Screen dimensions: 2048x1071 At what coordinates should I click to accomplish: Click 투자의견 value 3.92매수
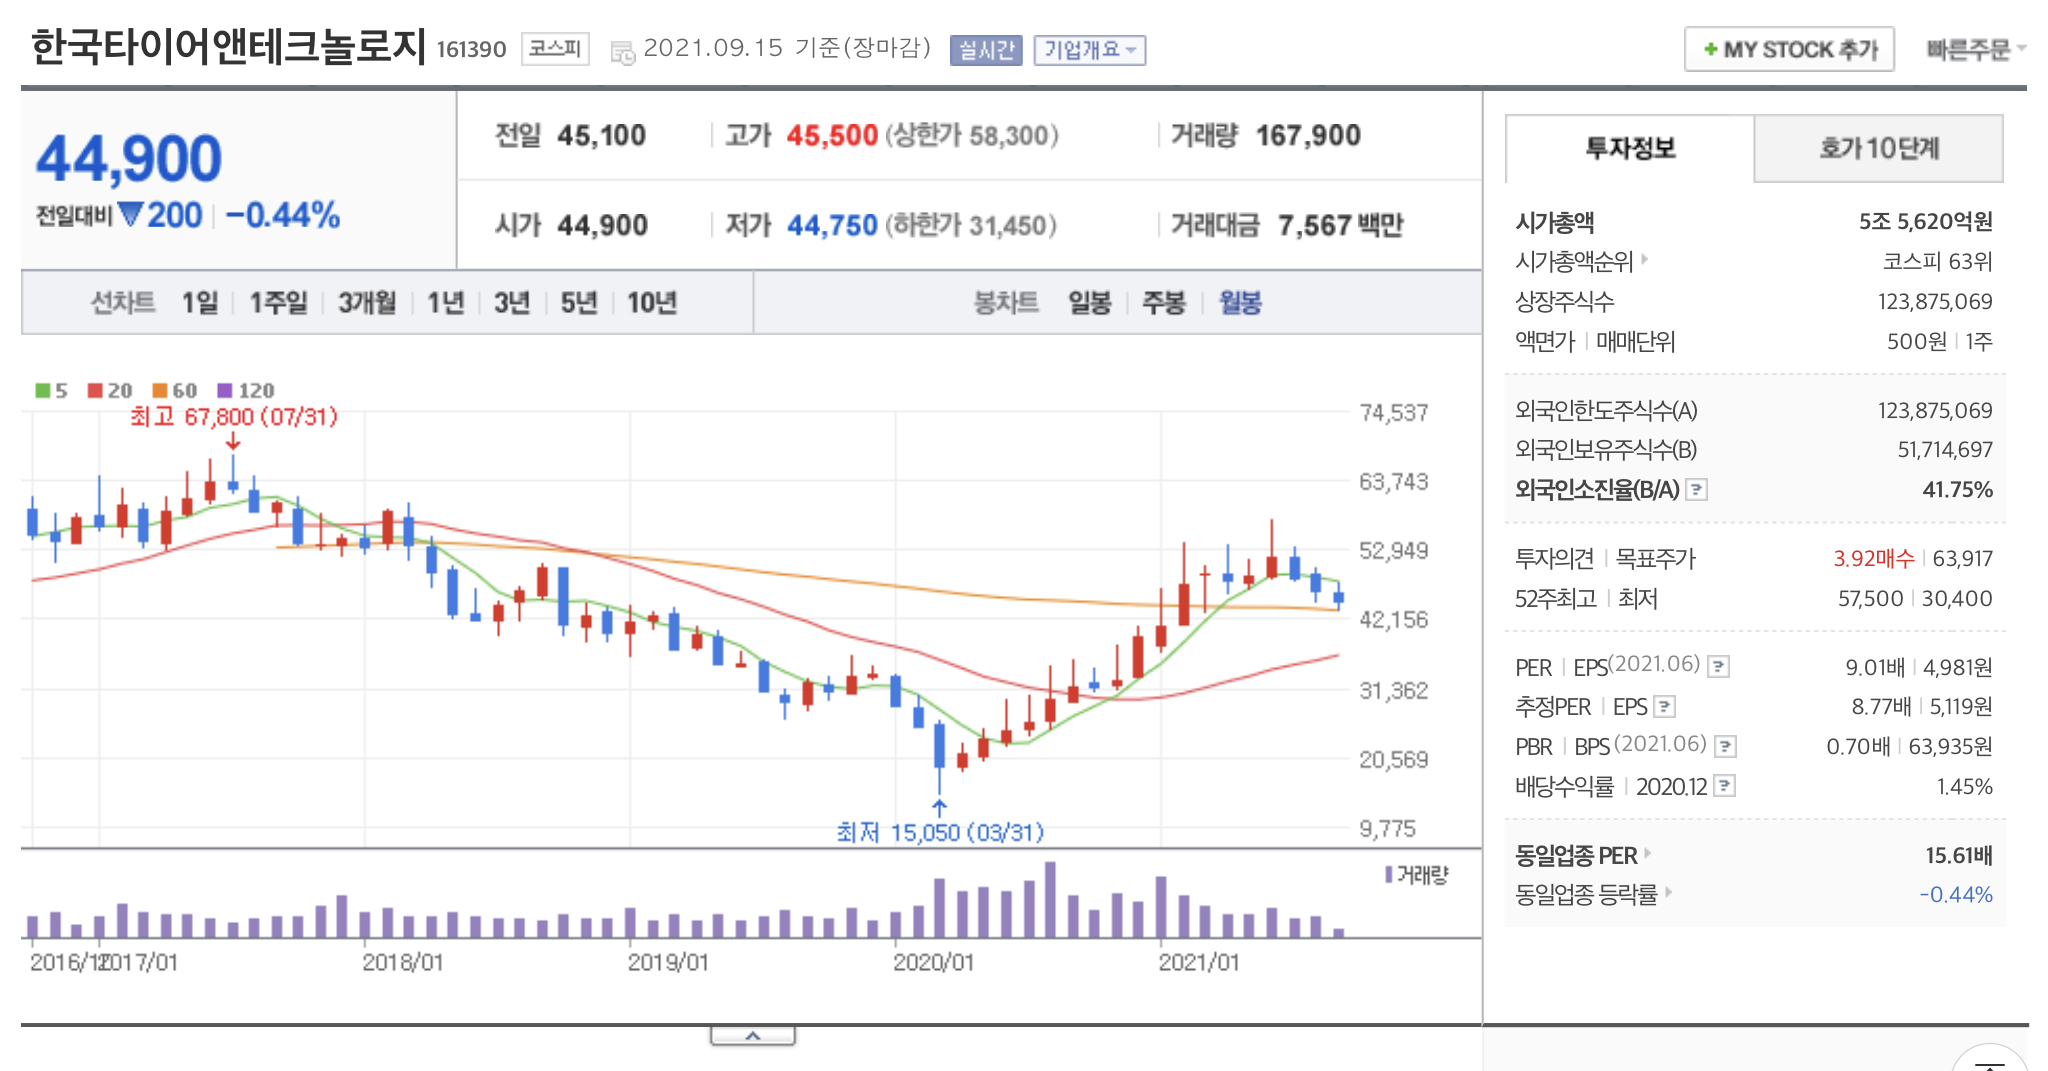(1873, 558)
